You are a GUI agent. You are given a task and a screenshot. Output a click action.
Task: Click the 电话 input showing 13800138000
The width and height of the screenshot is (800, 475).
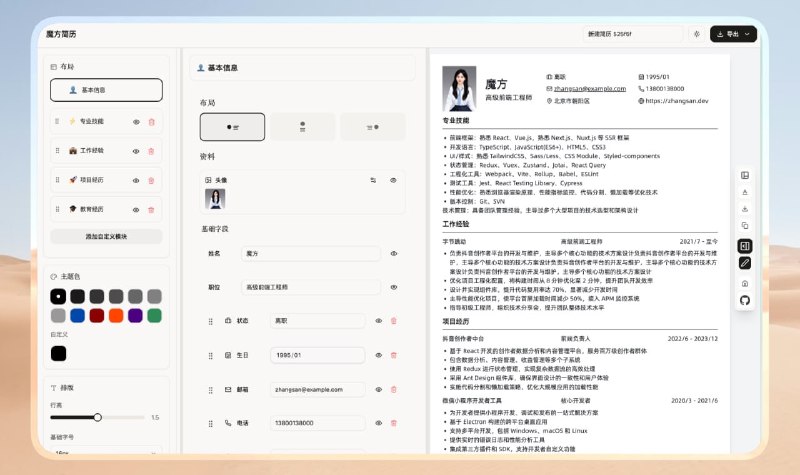coord(317,423)
